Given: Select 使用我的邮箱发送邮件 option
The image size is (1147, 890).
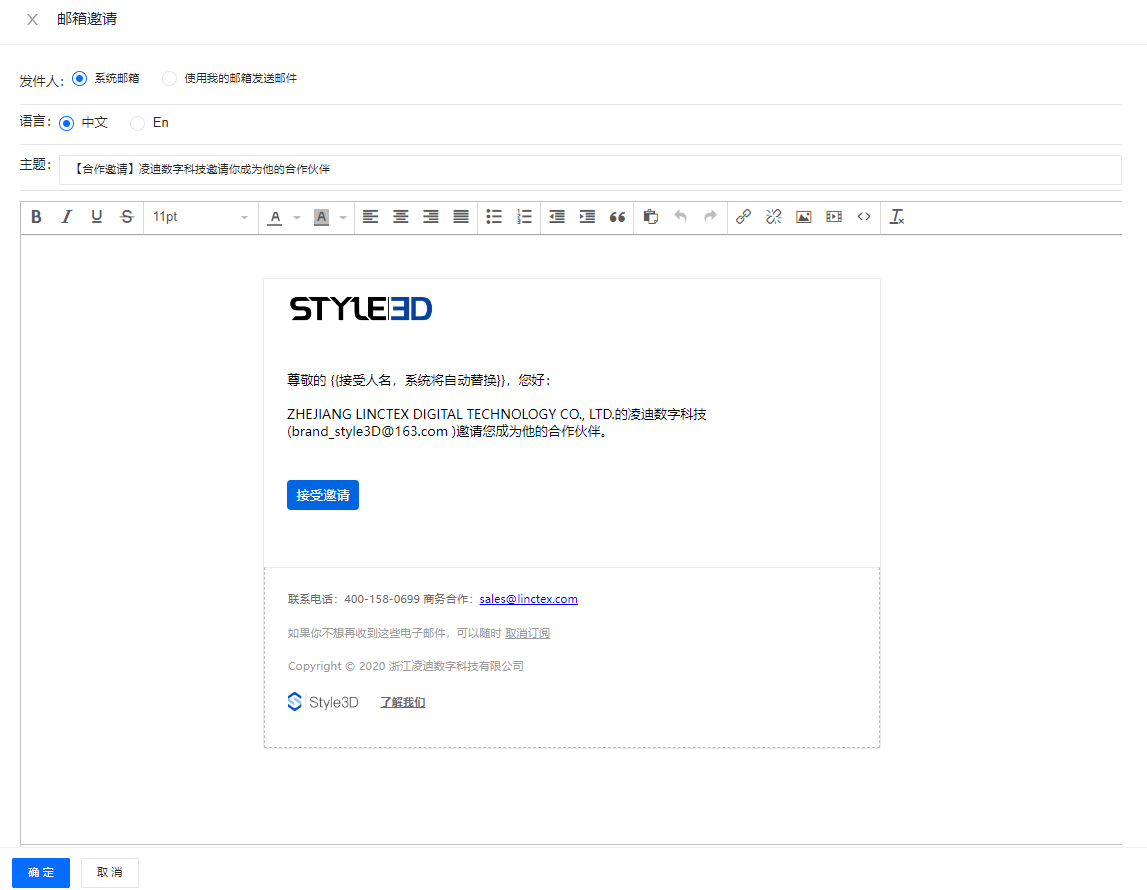Looking at the screenshot, I should tap(169, 78).
